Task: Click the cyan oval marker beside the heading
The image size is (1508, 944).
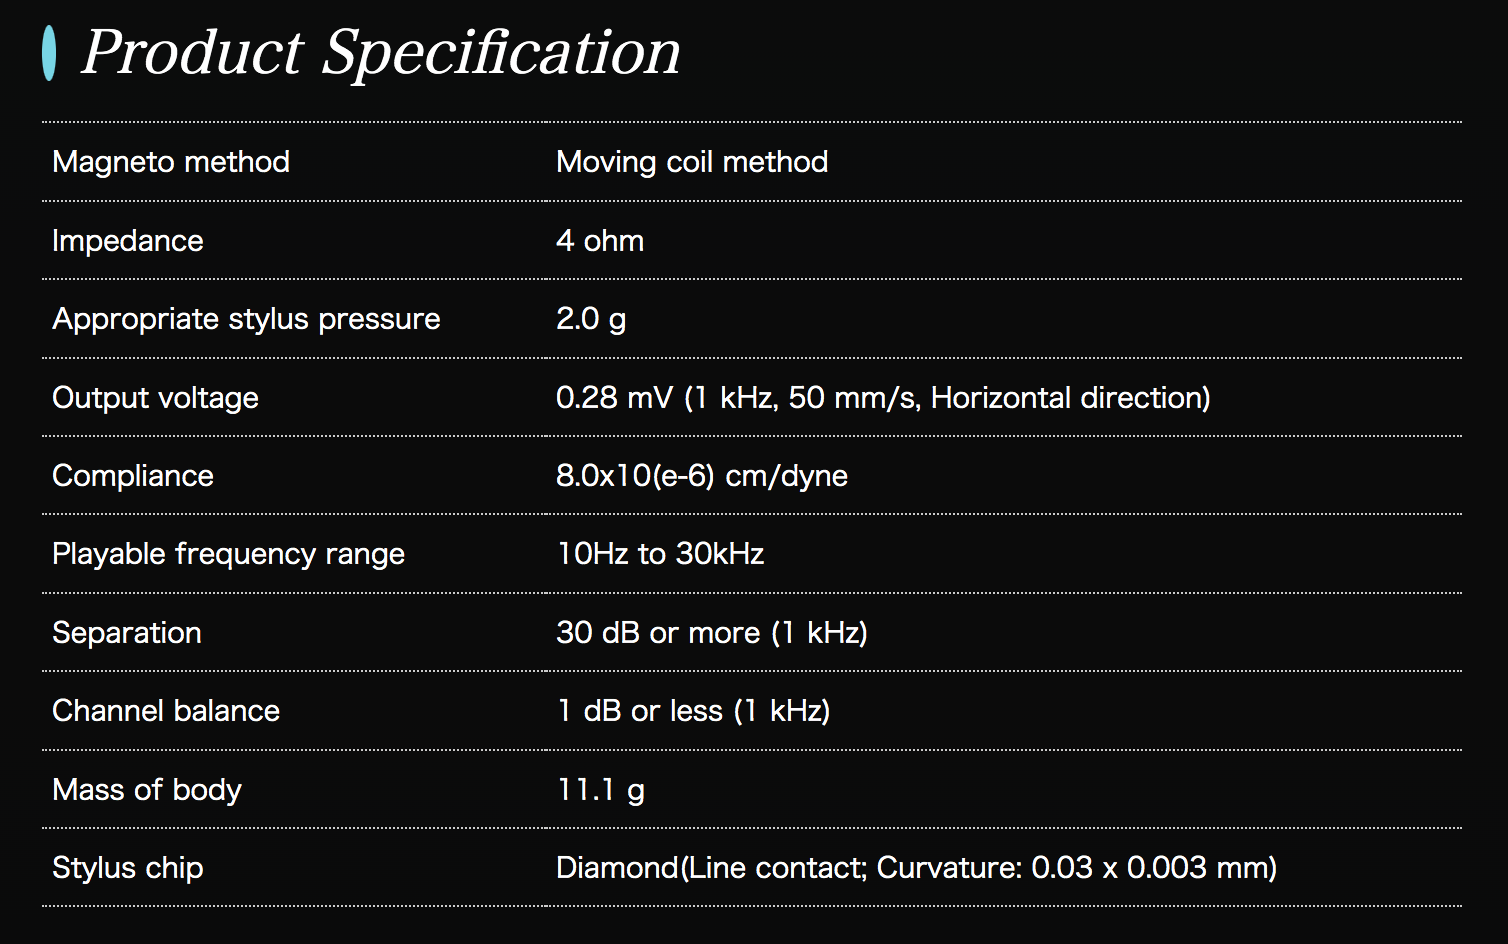Action: coord(49,53)
